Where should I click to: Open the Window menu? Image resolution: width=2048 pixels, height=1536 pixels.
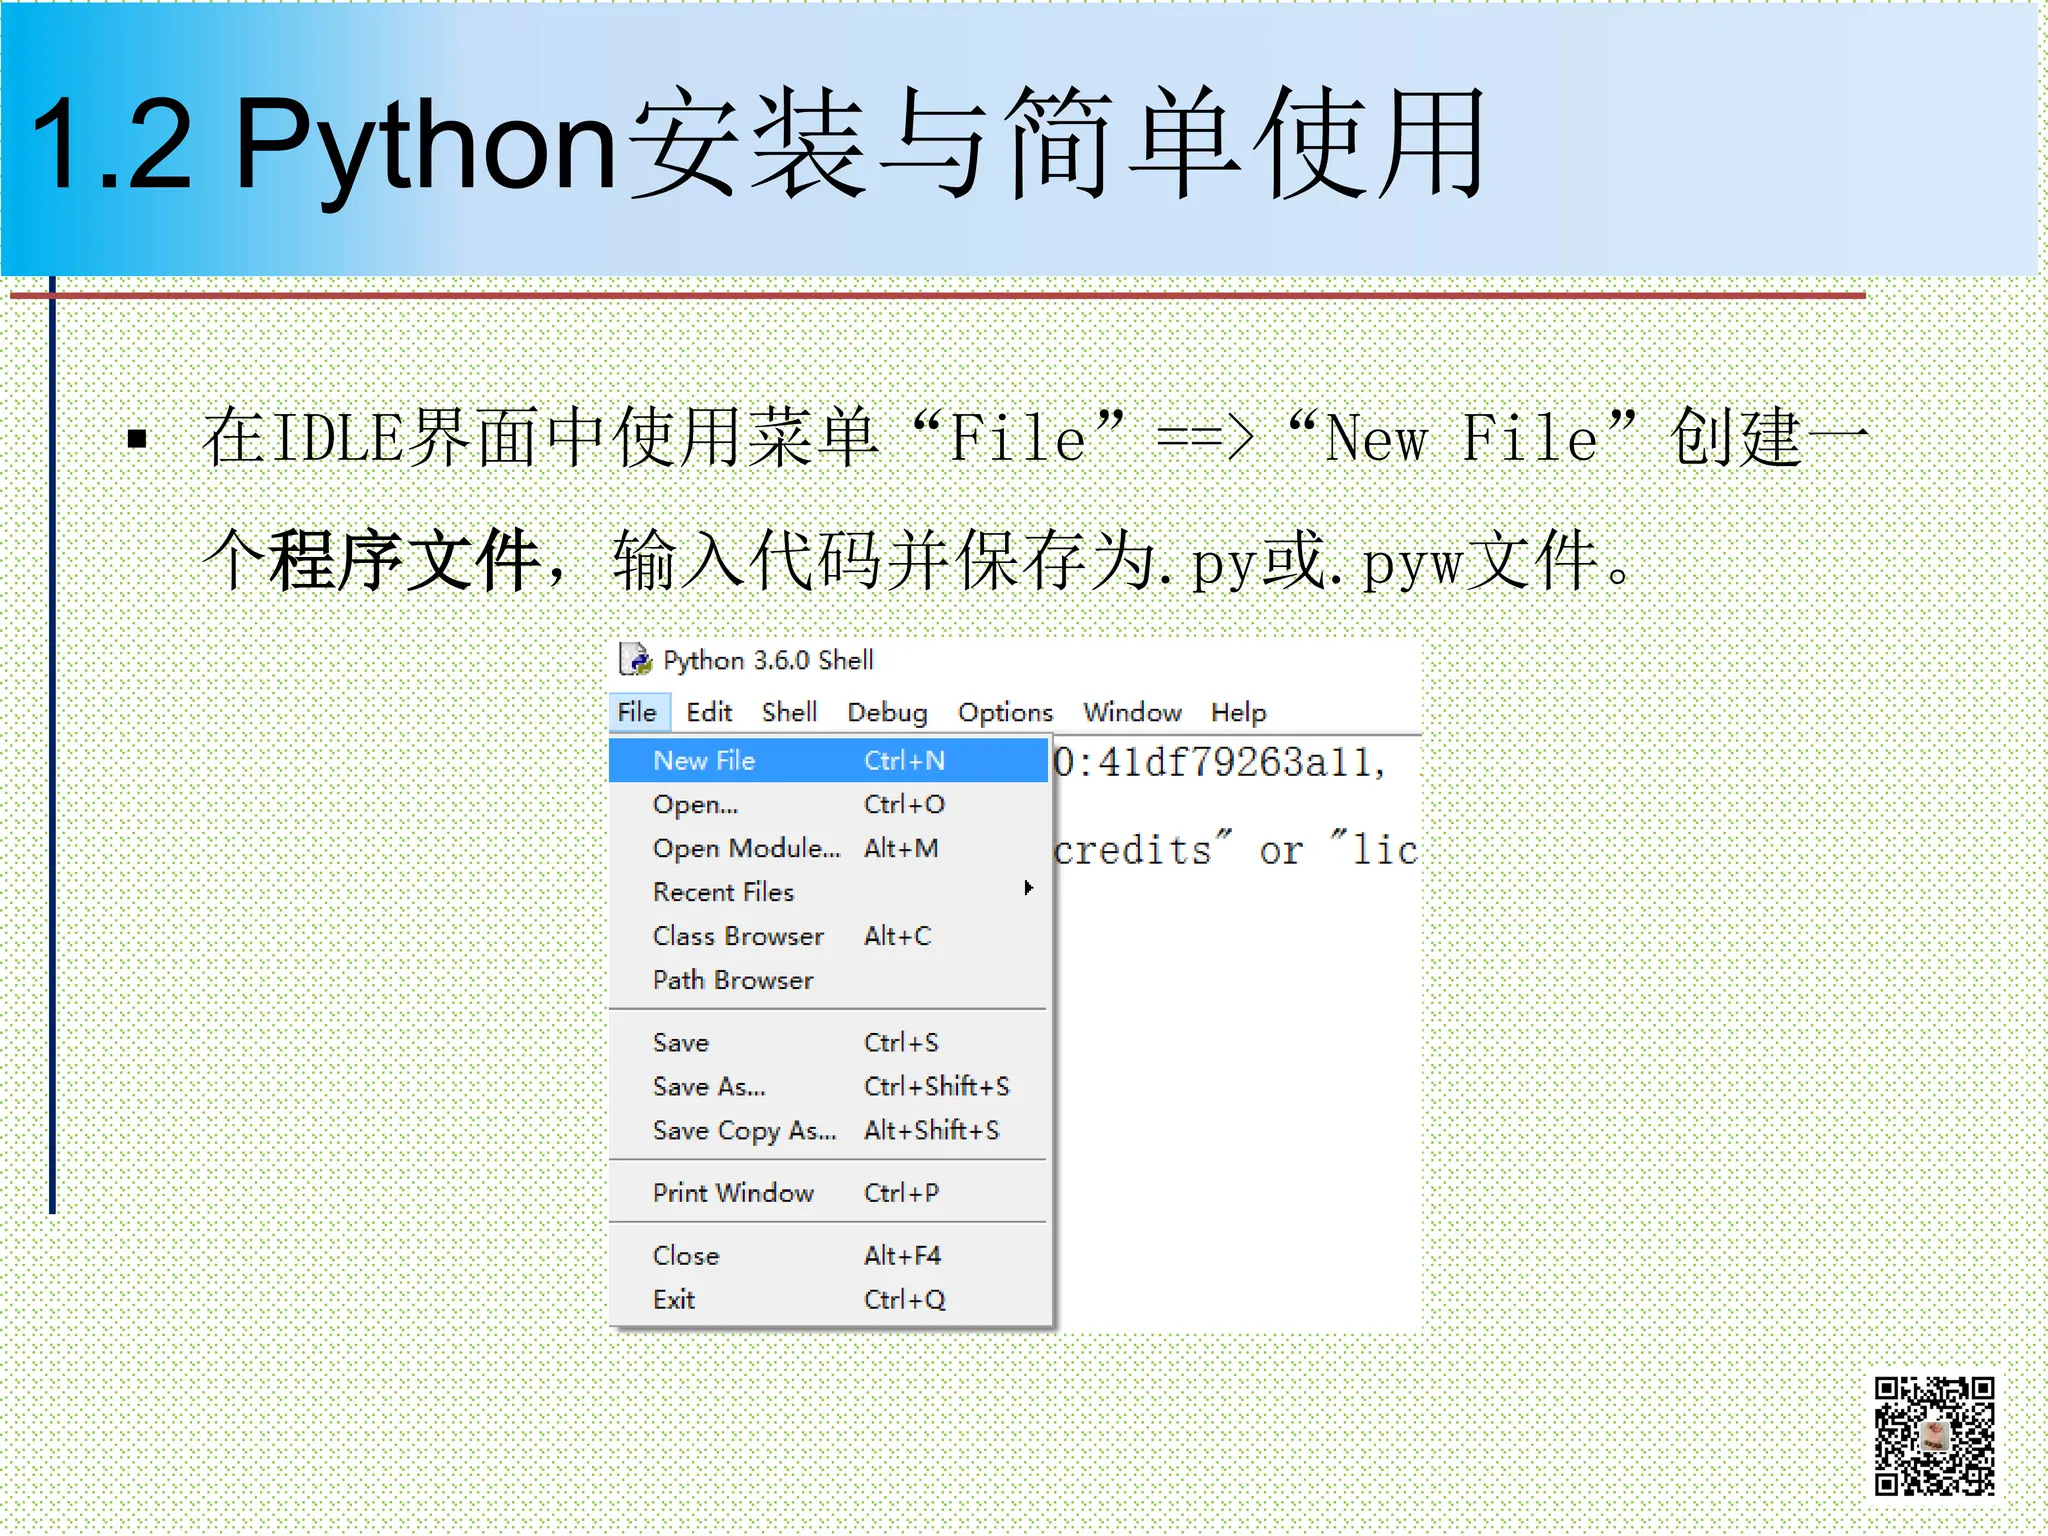point(1132,712)
